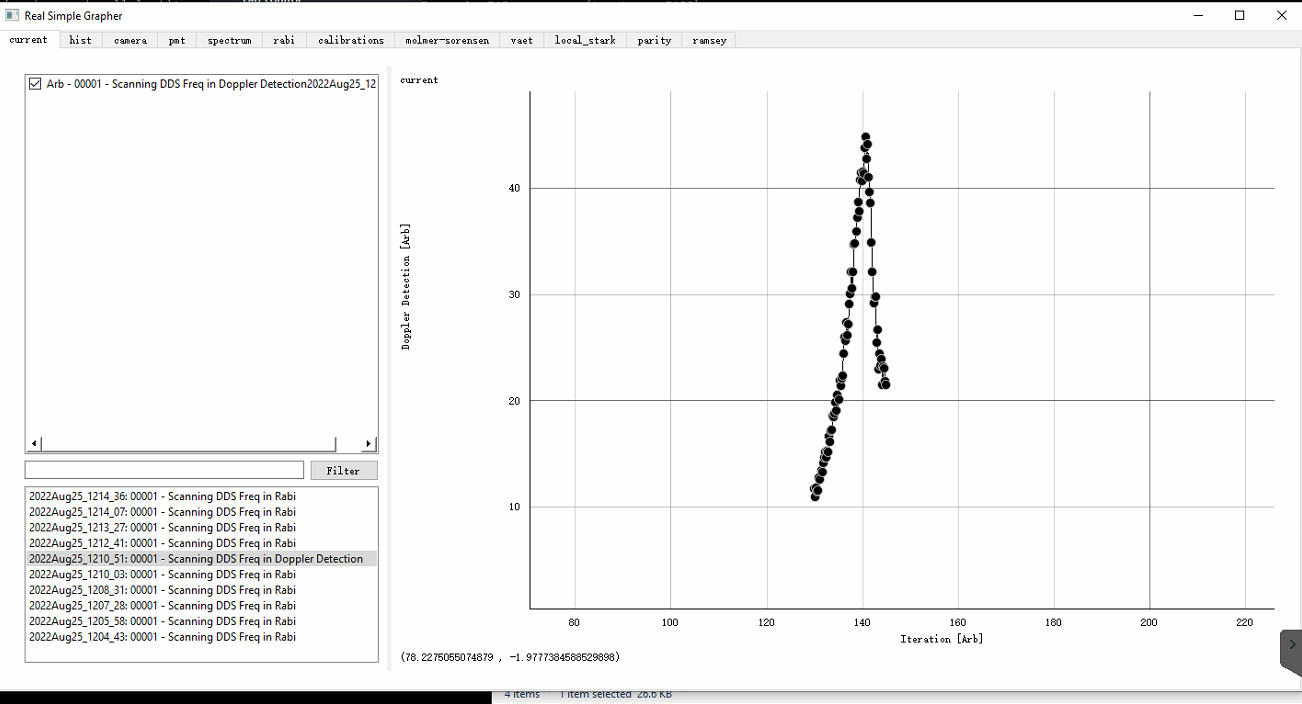The height and width of the screenshot is (704, 1302).
Task: Select the rabi tab
Action: (284, 40)
